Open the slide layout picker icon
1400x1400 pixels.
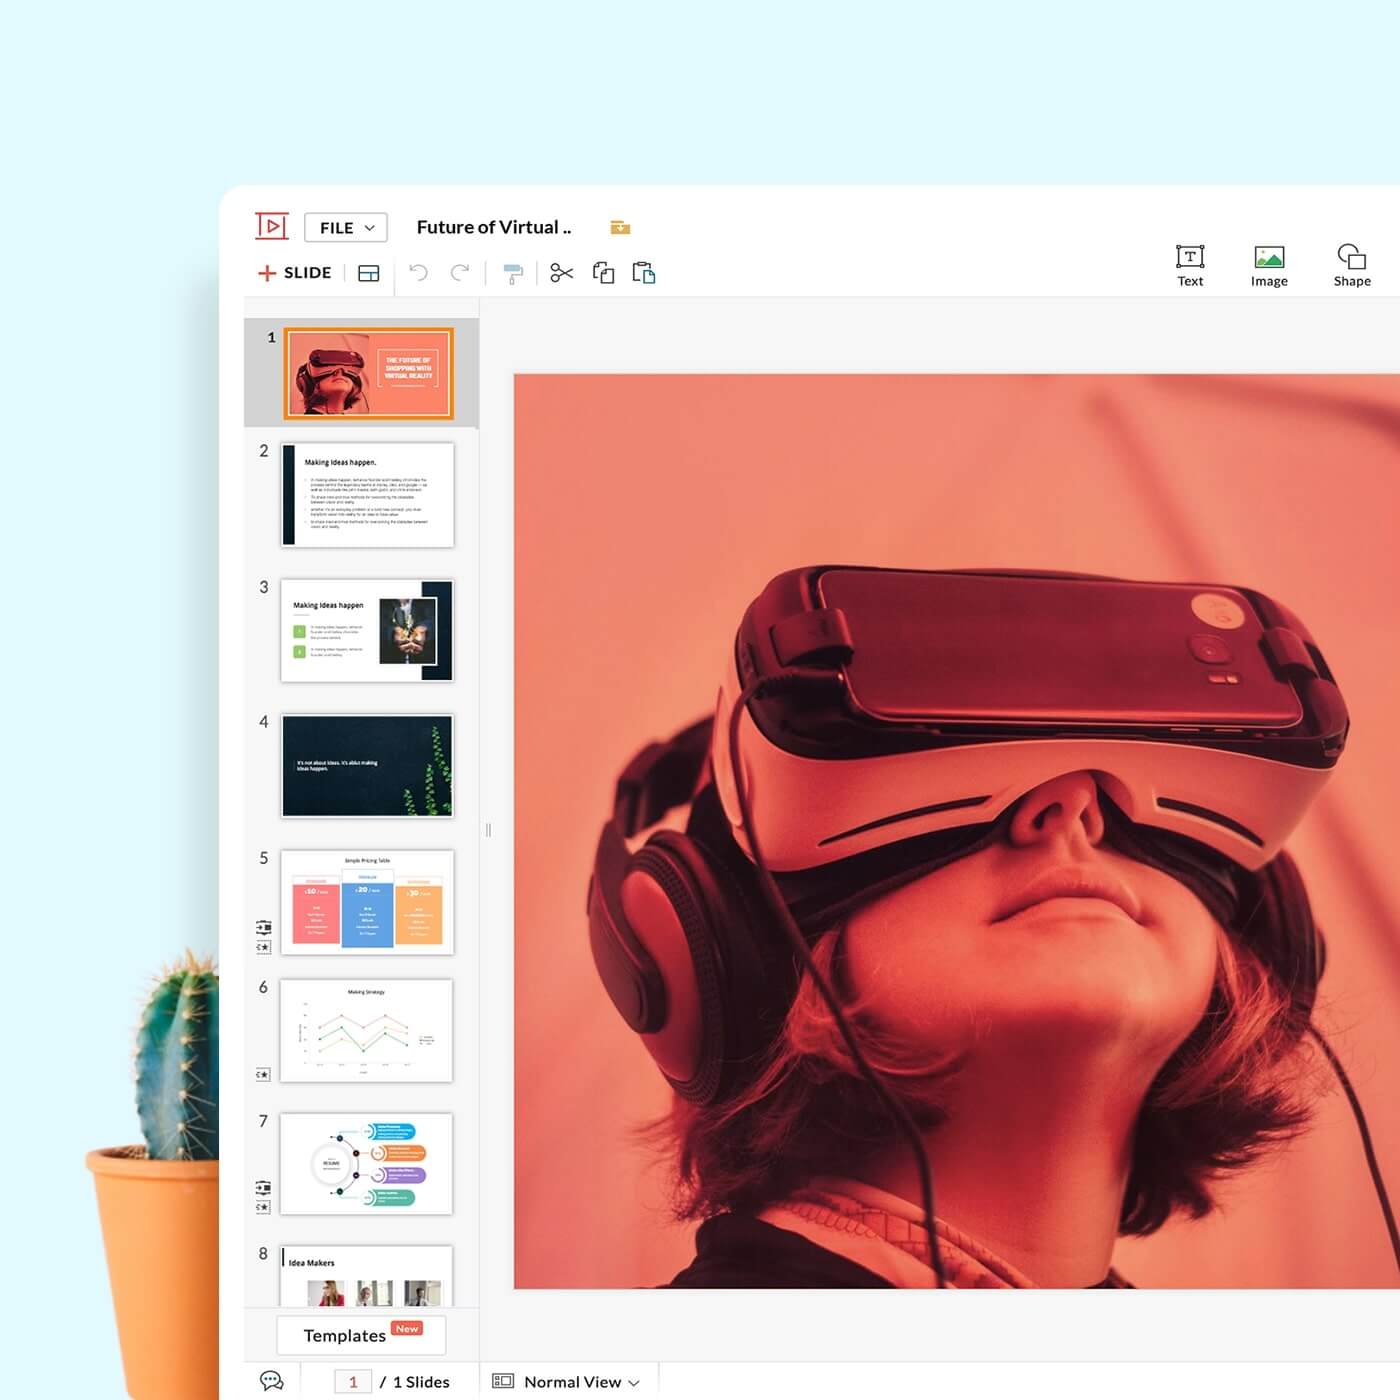pyautogui.click(x=369, y=273)
